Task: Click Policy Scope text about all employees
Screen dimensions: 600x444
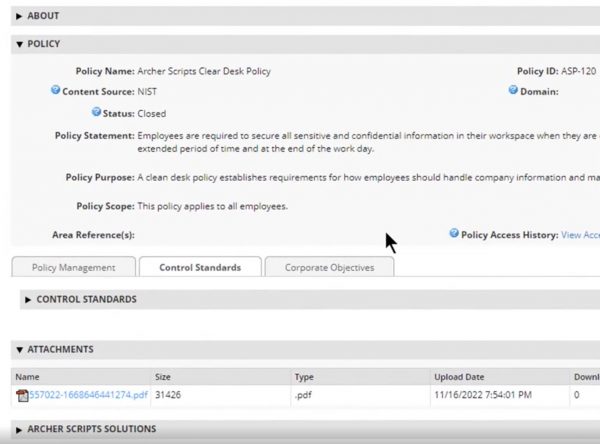Action: click(x=212, y=206)
